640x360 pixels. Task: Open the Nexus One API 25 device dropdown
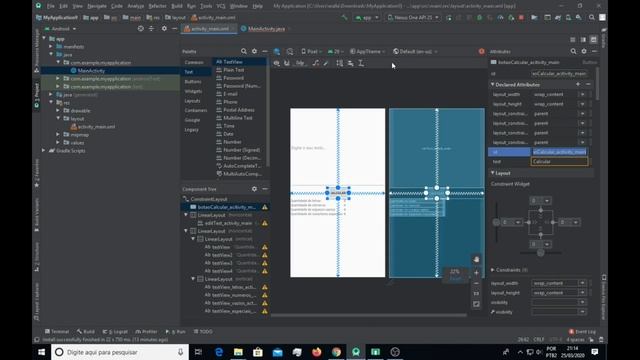413,18
